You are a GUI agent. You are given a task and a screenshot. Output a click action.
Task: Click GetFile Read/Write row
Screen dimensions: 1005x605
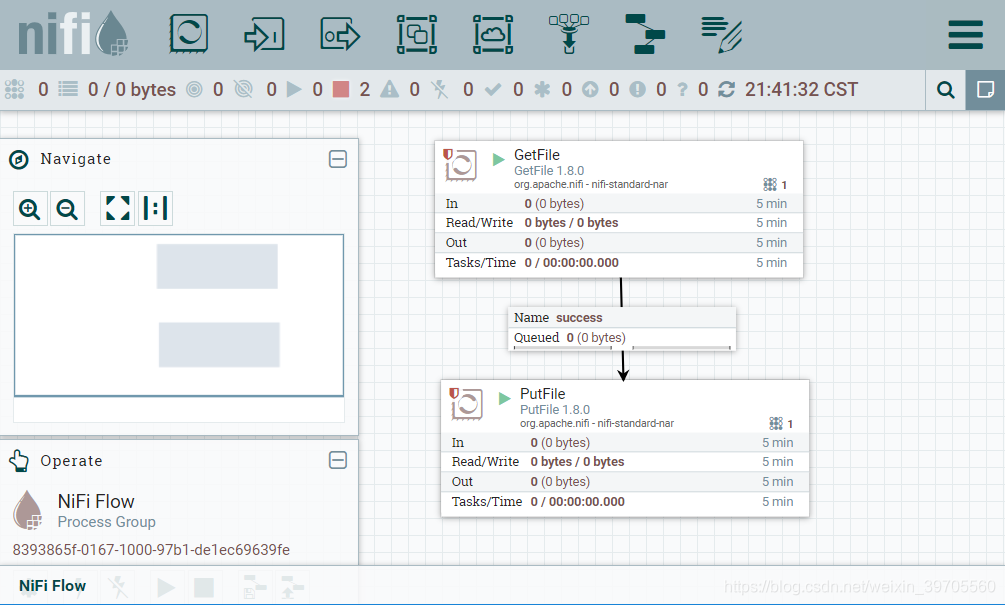click(619, 222)
